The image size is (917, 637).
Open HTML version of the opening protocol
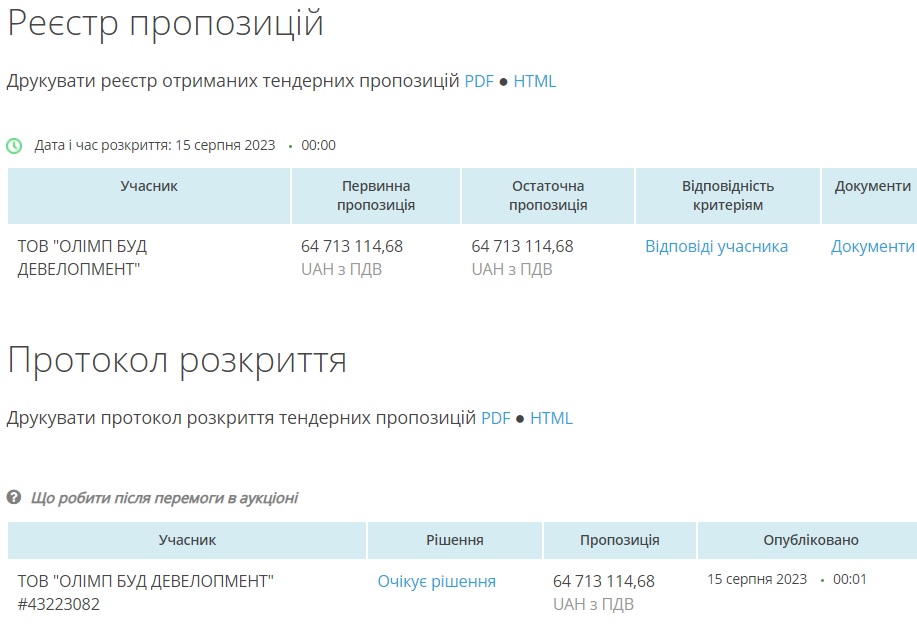point(551,418)
